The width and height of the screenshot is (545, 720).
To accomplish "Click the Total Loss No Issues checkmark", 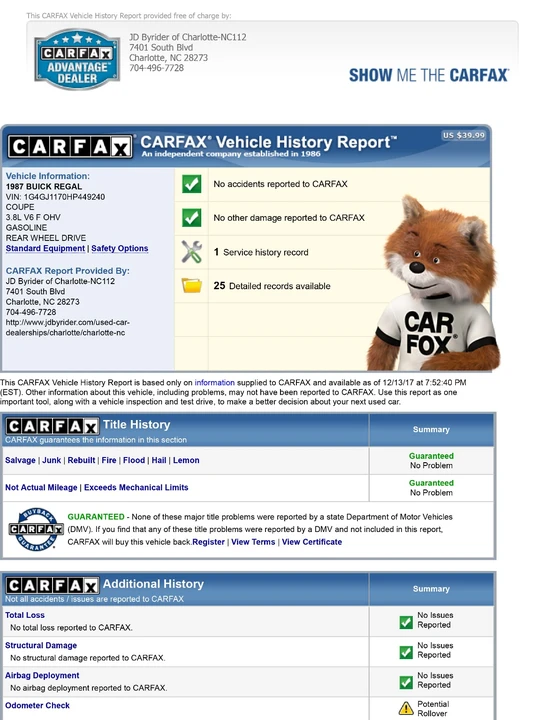I will click(x=406, y=622).
